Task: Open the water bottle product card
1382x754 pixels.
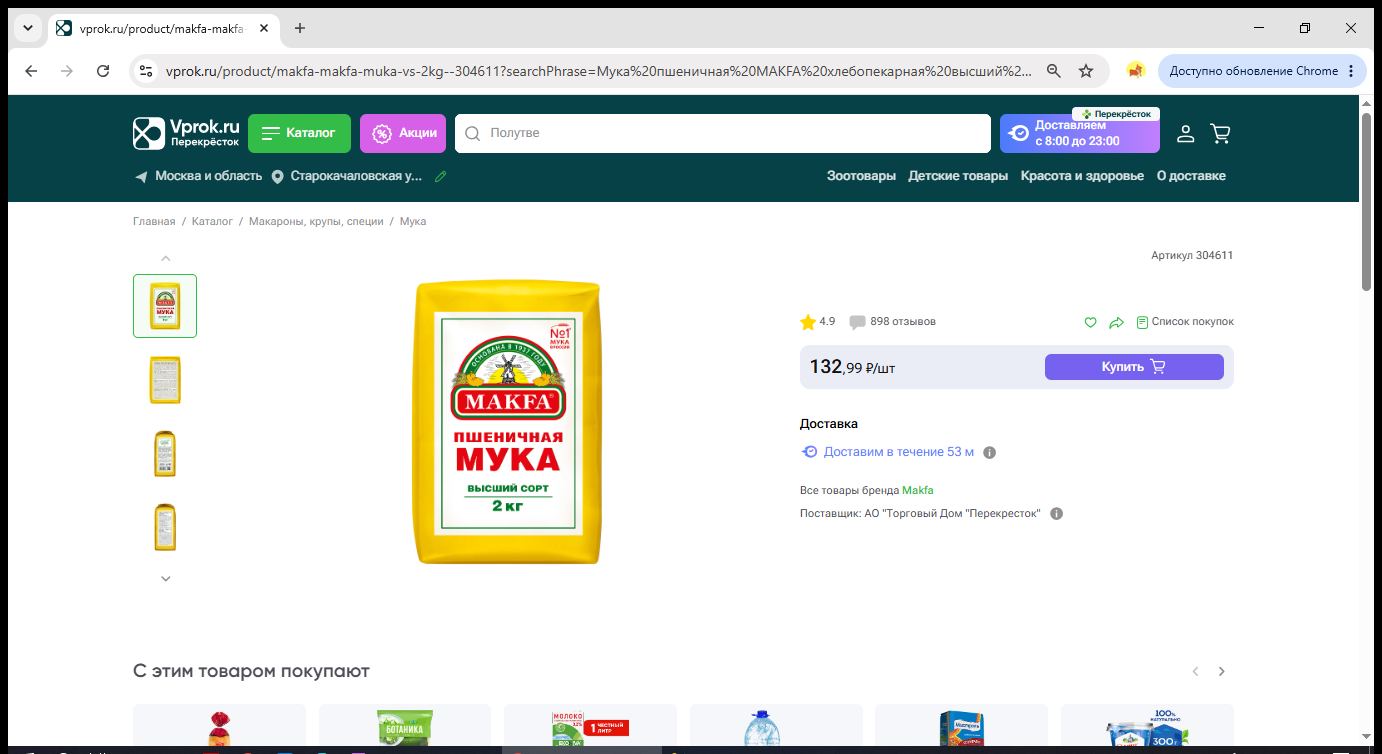Action: tap(776, 727)
